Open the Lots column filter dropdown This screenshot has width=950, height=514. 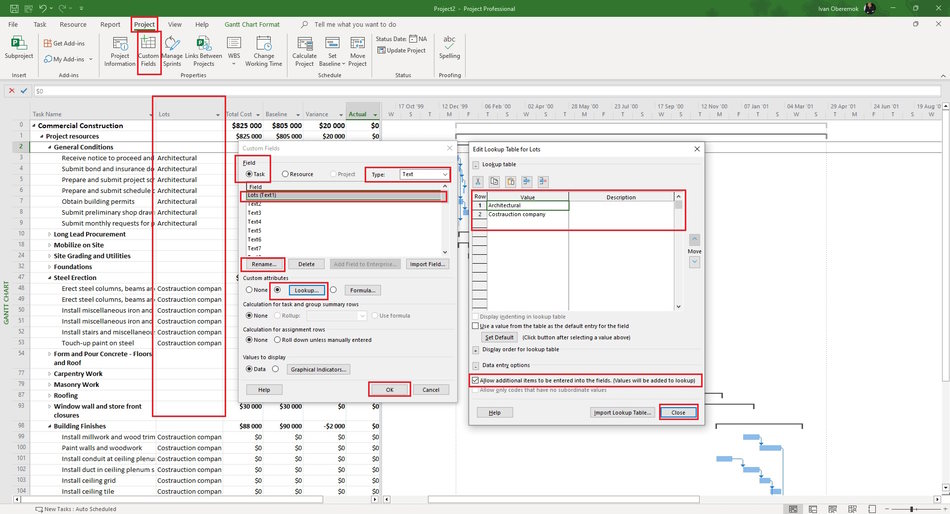(218, 115)
